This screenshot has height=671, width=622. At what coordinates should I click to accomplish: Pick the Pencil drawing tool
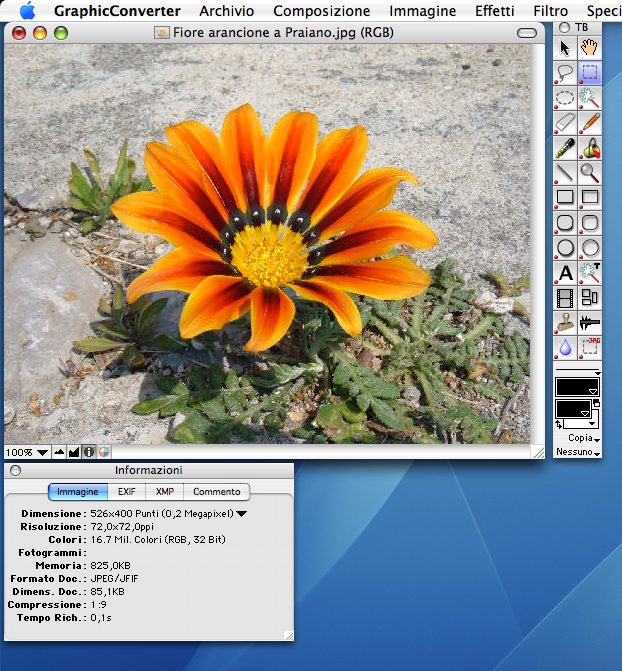590,123
